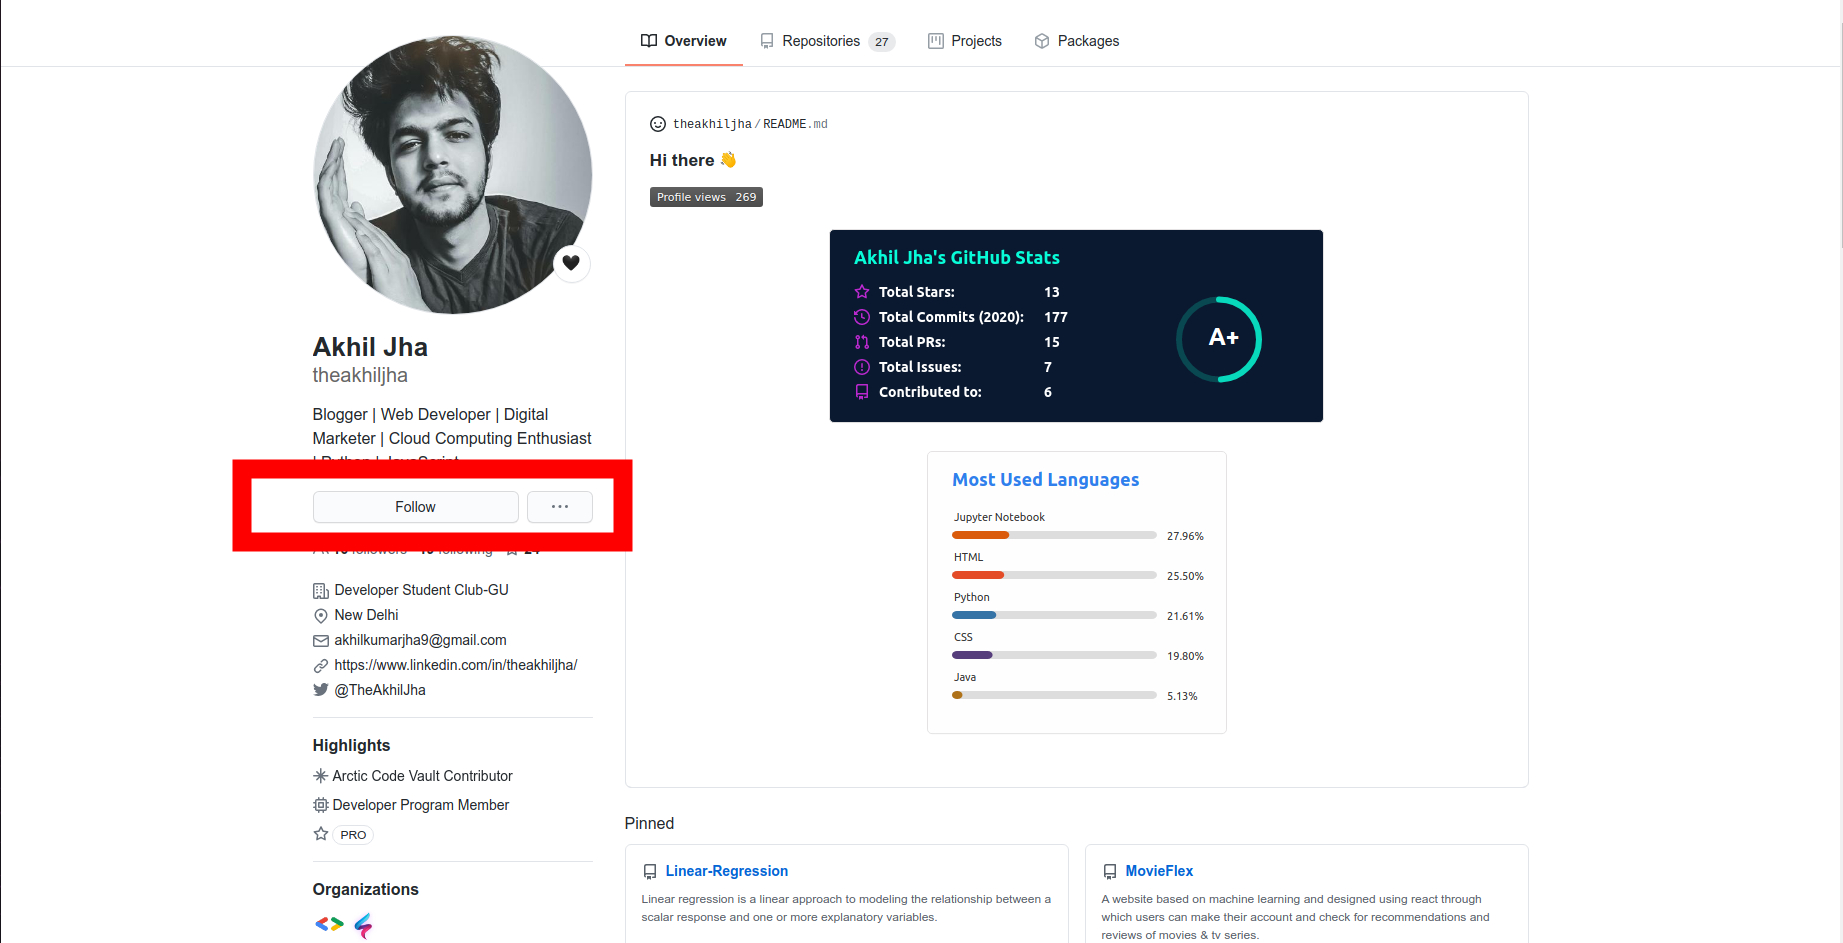The image size is (1843, 943).
Task: Click the Twitter bird icon
Action: 321,690
